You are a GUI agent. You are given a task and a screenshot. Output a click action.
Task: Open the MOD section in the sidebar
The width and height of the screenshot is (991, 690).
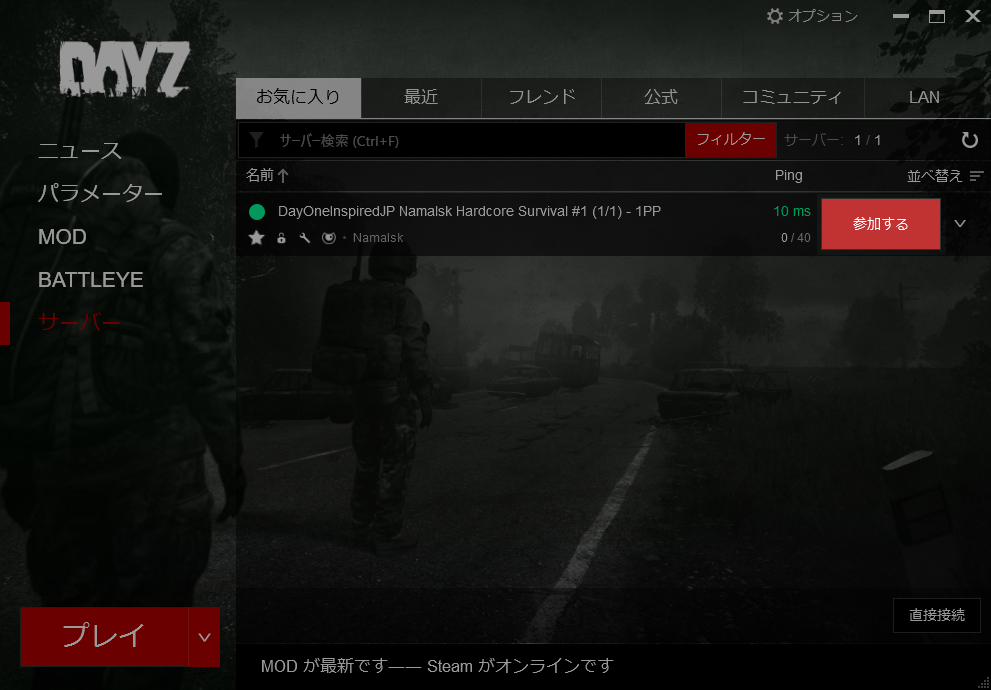(x=62, y=237)
